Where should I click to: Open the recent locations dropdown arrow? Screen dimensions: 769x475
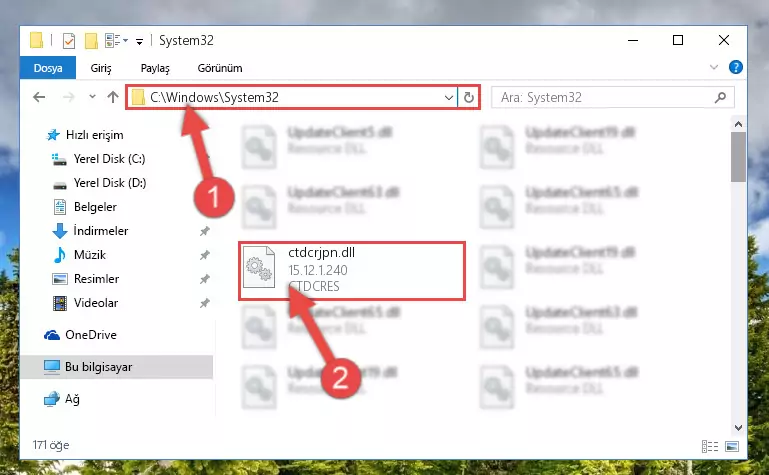[x=92, y=97]
